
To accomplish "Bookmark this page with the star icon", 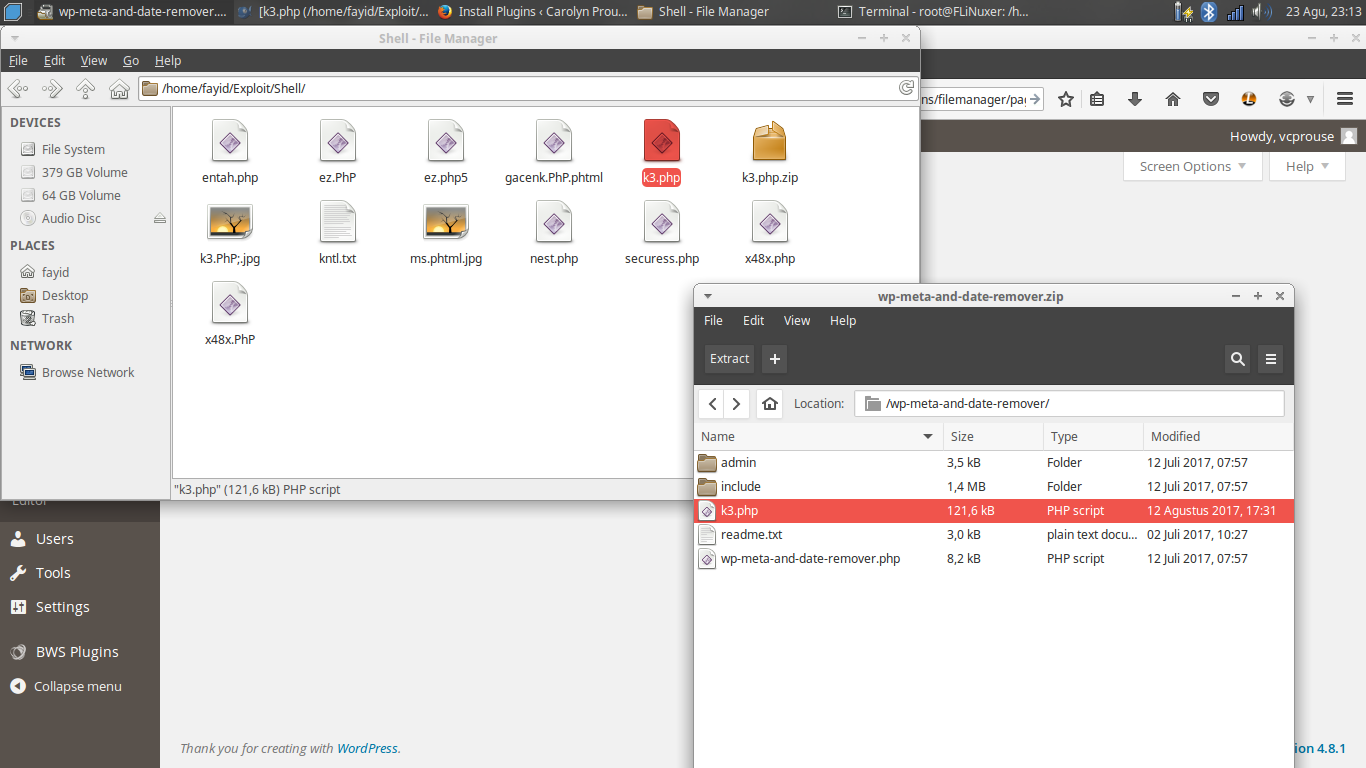I will tap(1066, 99).
